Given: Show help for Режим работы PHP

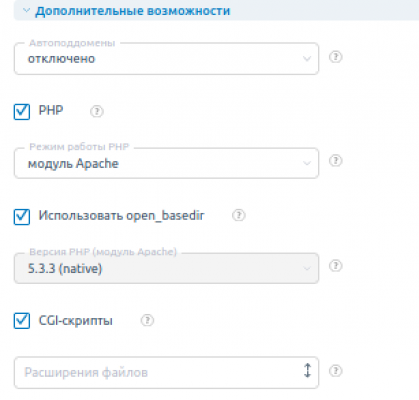Looking at the screenshot, I should pos(335,161).
